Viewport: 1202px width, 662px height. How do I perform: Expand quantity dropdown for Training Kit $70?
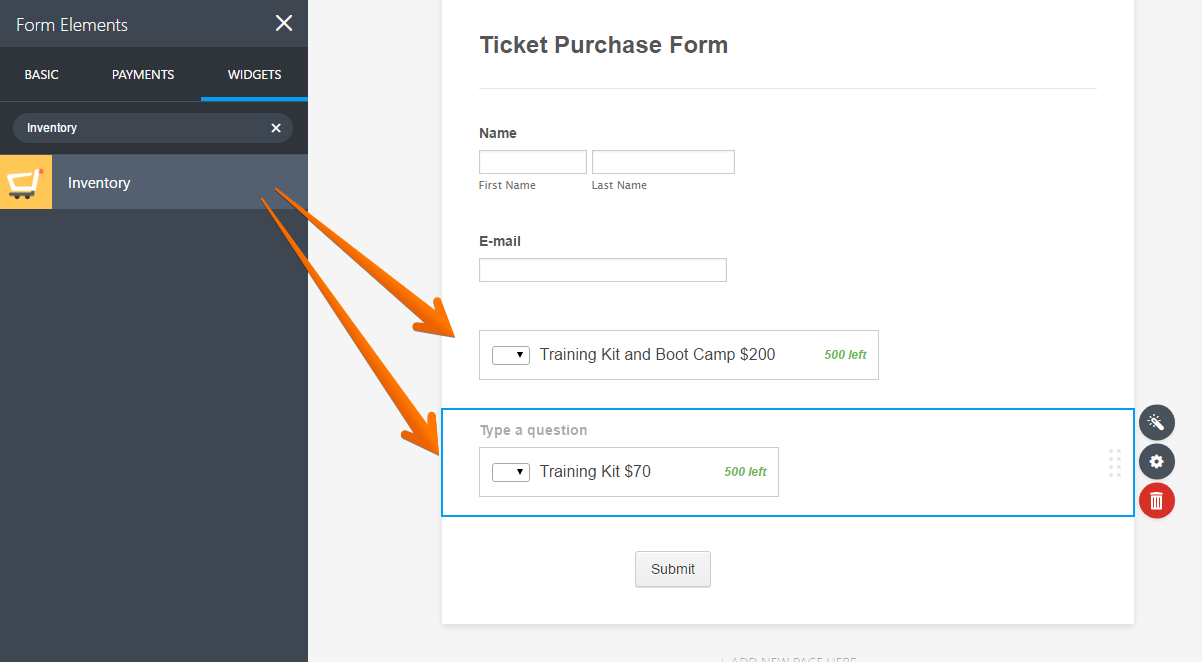[x=511, y=472]
